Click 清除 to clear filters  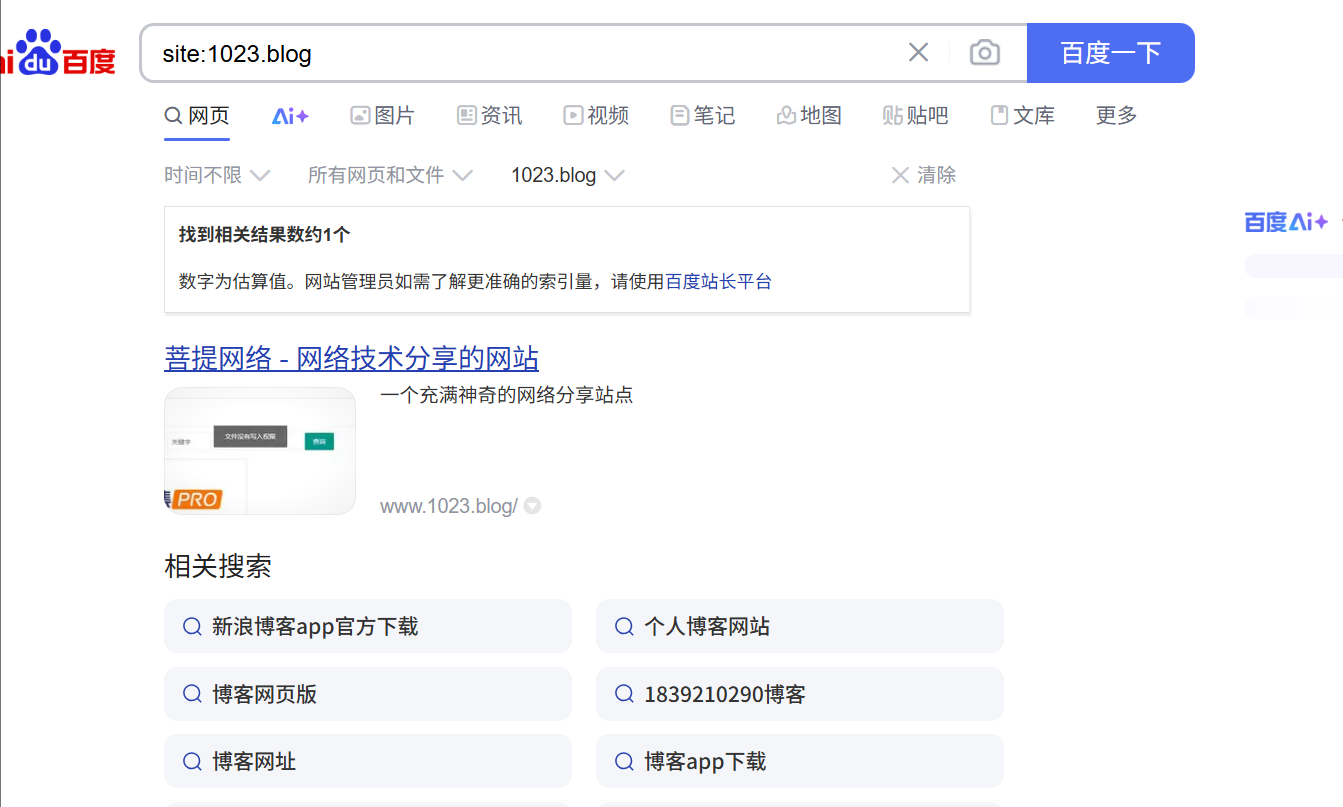tap(924, 176)
